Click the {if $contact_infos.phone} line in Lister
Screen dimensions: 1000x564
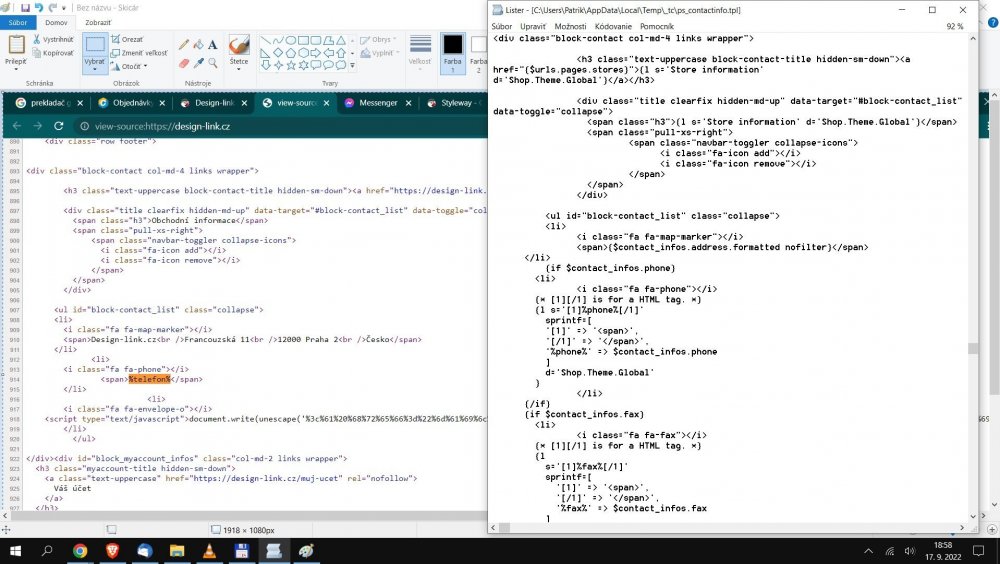point(610,268)
